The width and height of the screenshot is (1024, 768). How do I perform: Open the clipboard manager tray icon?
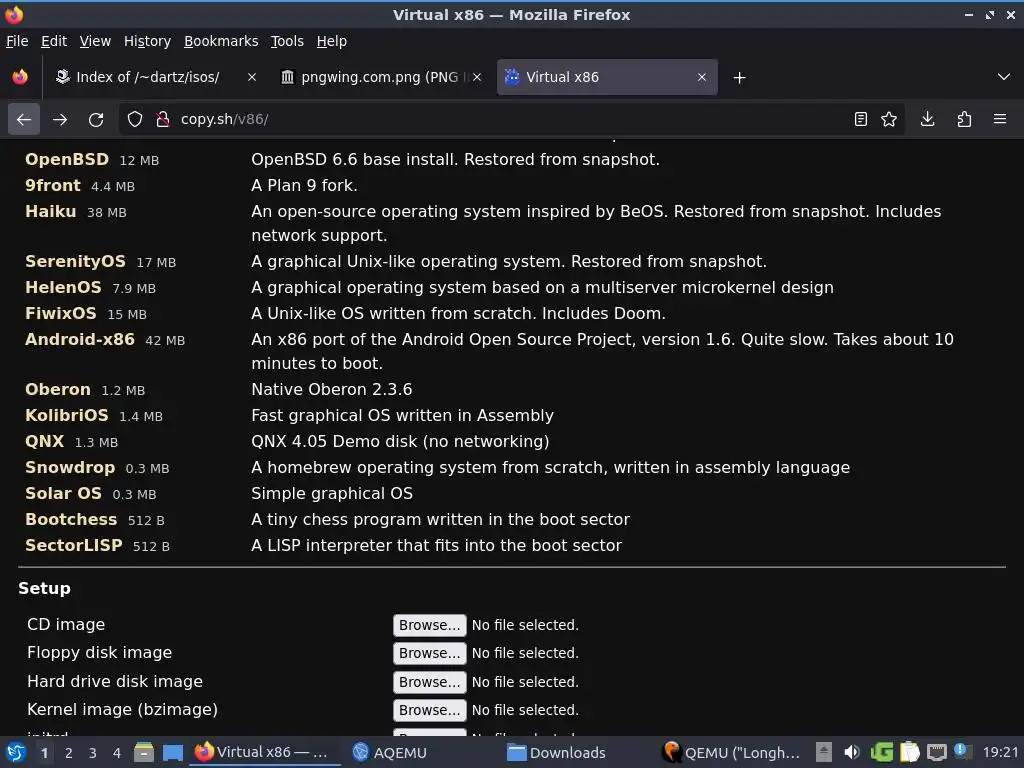coord(909,752)
